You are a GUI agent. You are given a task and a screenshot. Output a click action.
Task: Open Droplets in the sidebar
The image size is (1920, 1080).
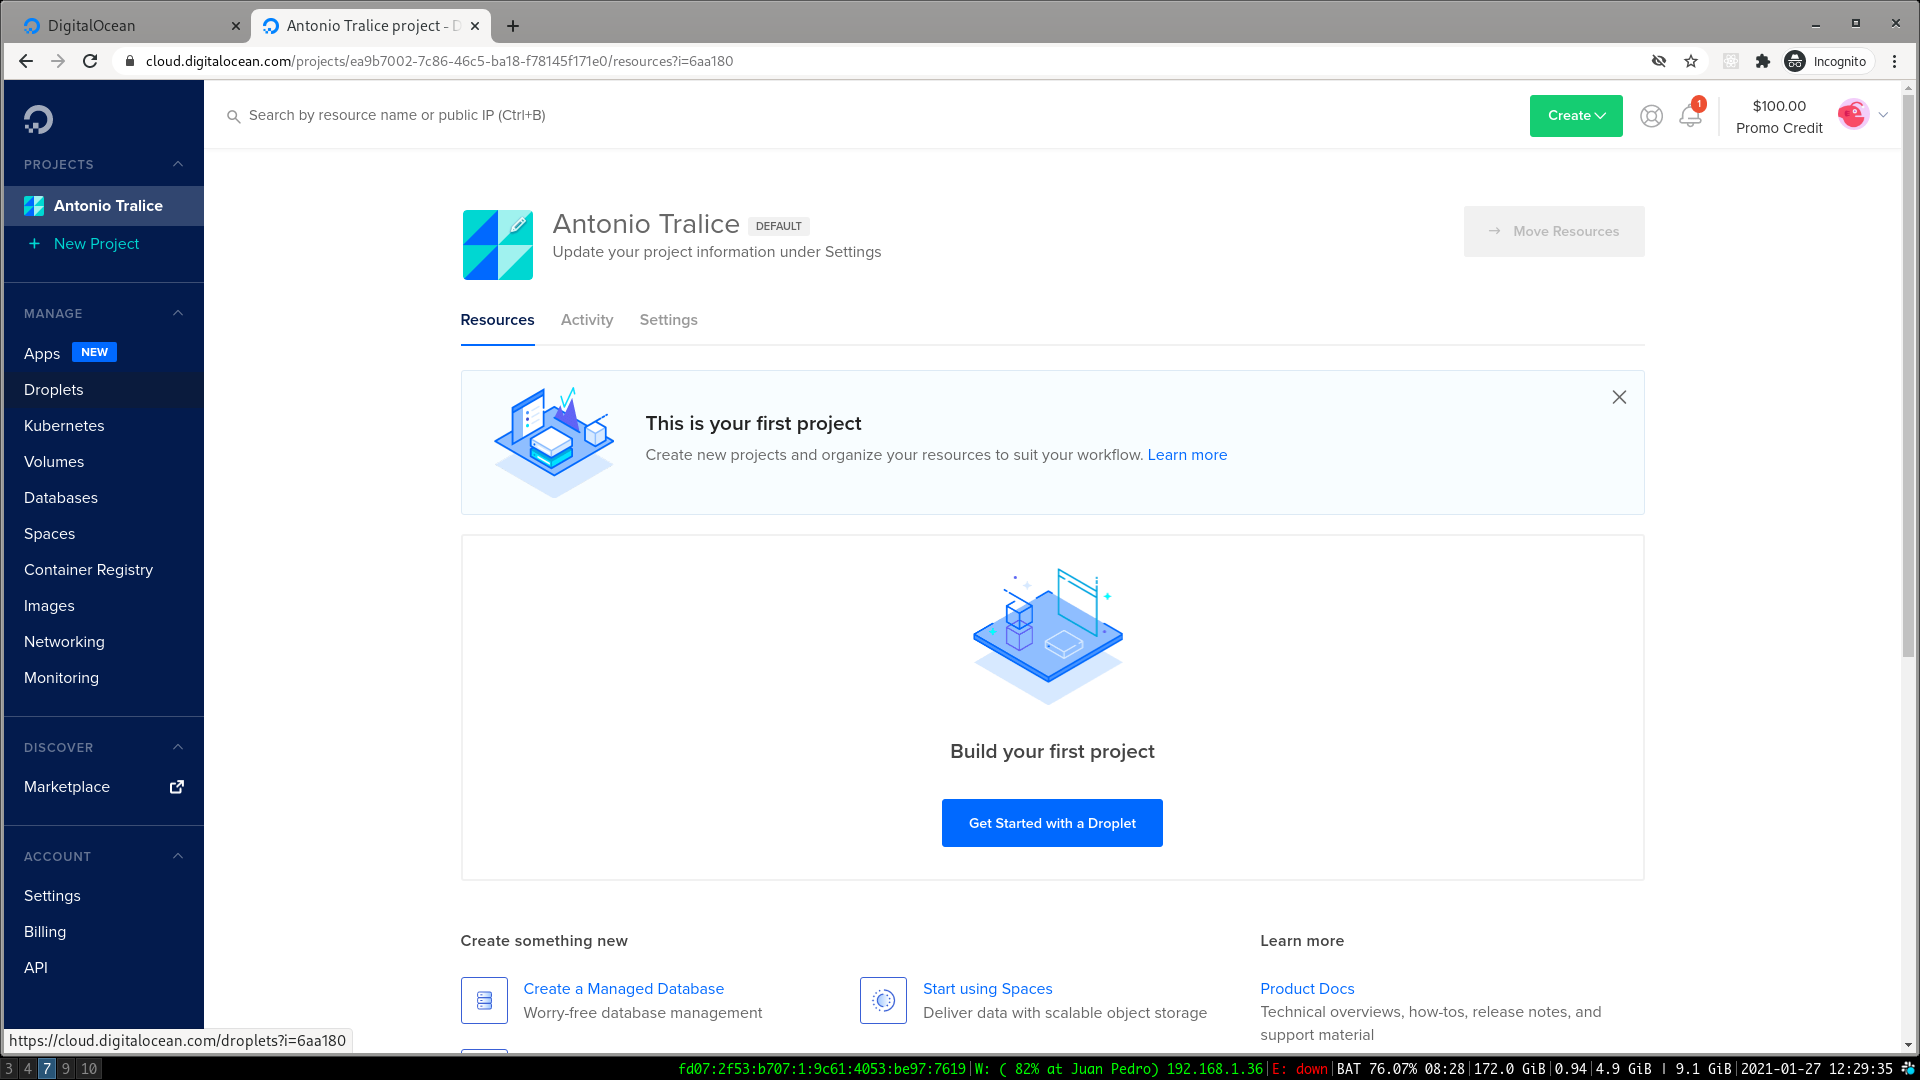point(54,390)
